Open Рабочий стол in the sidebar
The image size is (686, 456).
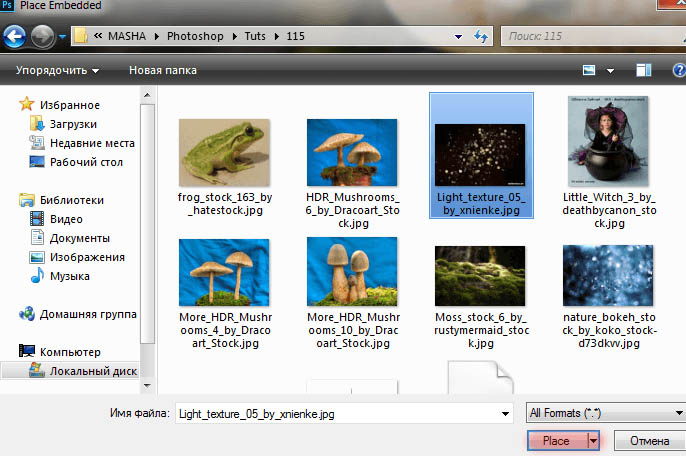click(x=86, y=162)
